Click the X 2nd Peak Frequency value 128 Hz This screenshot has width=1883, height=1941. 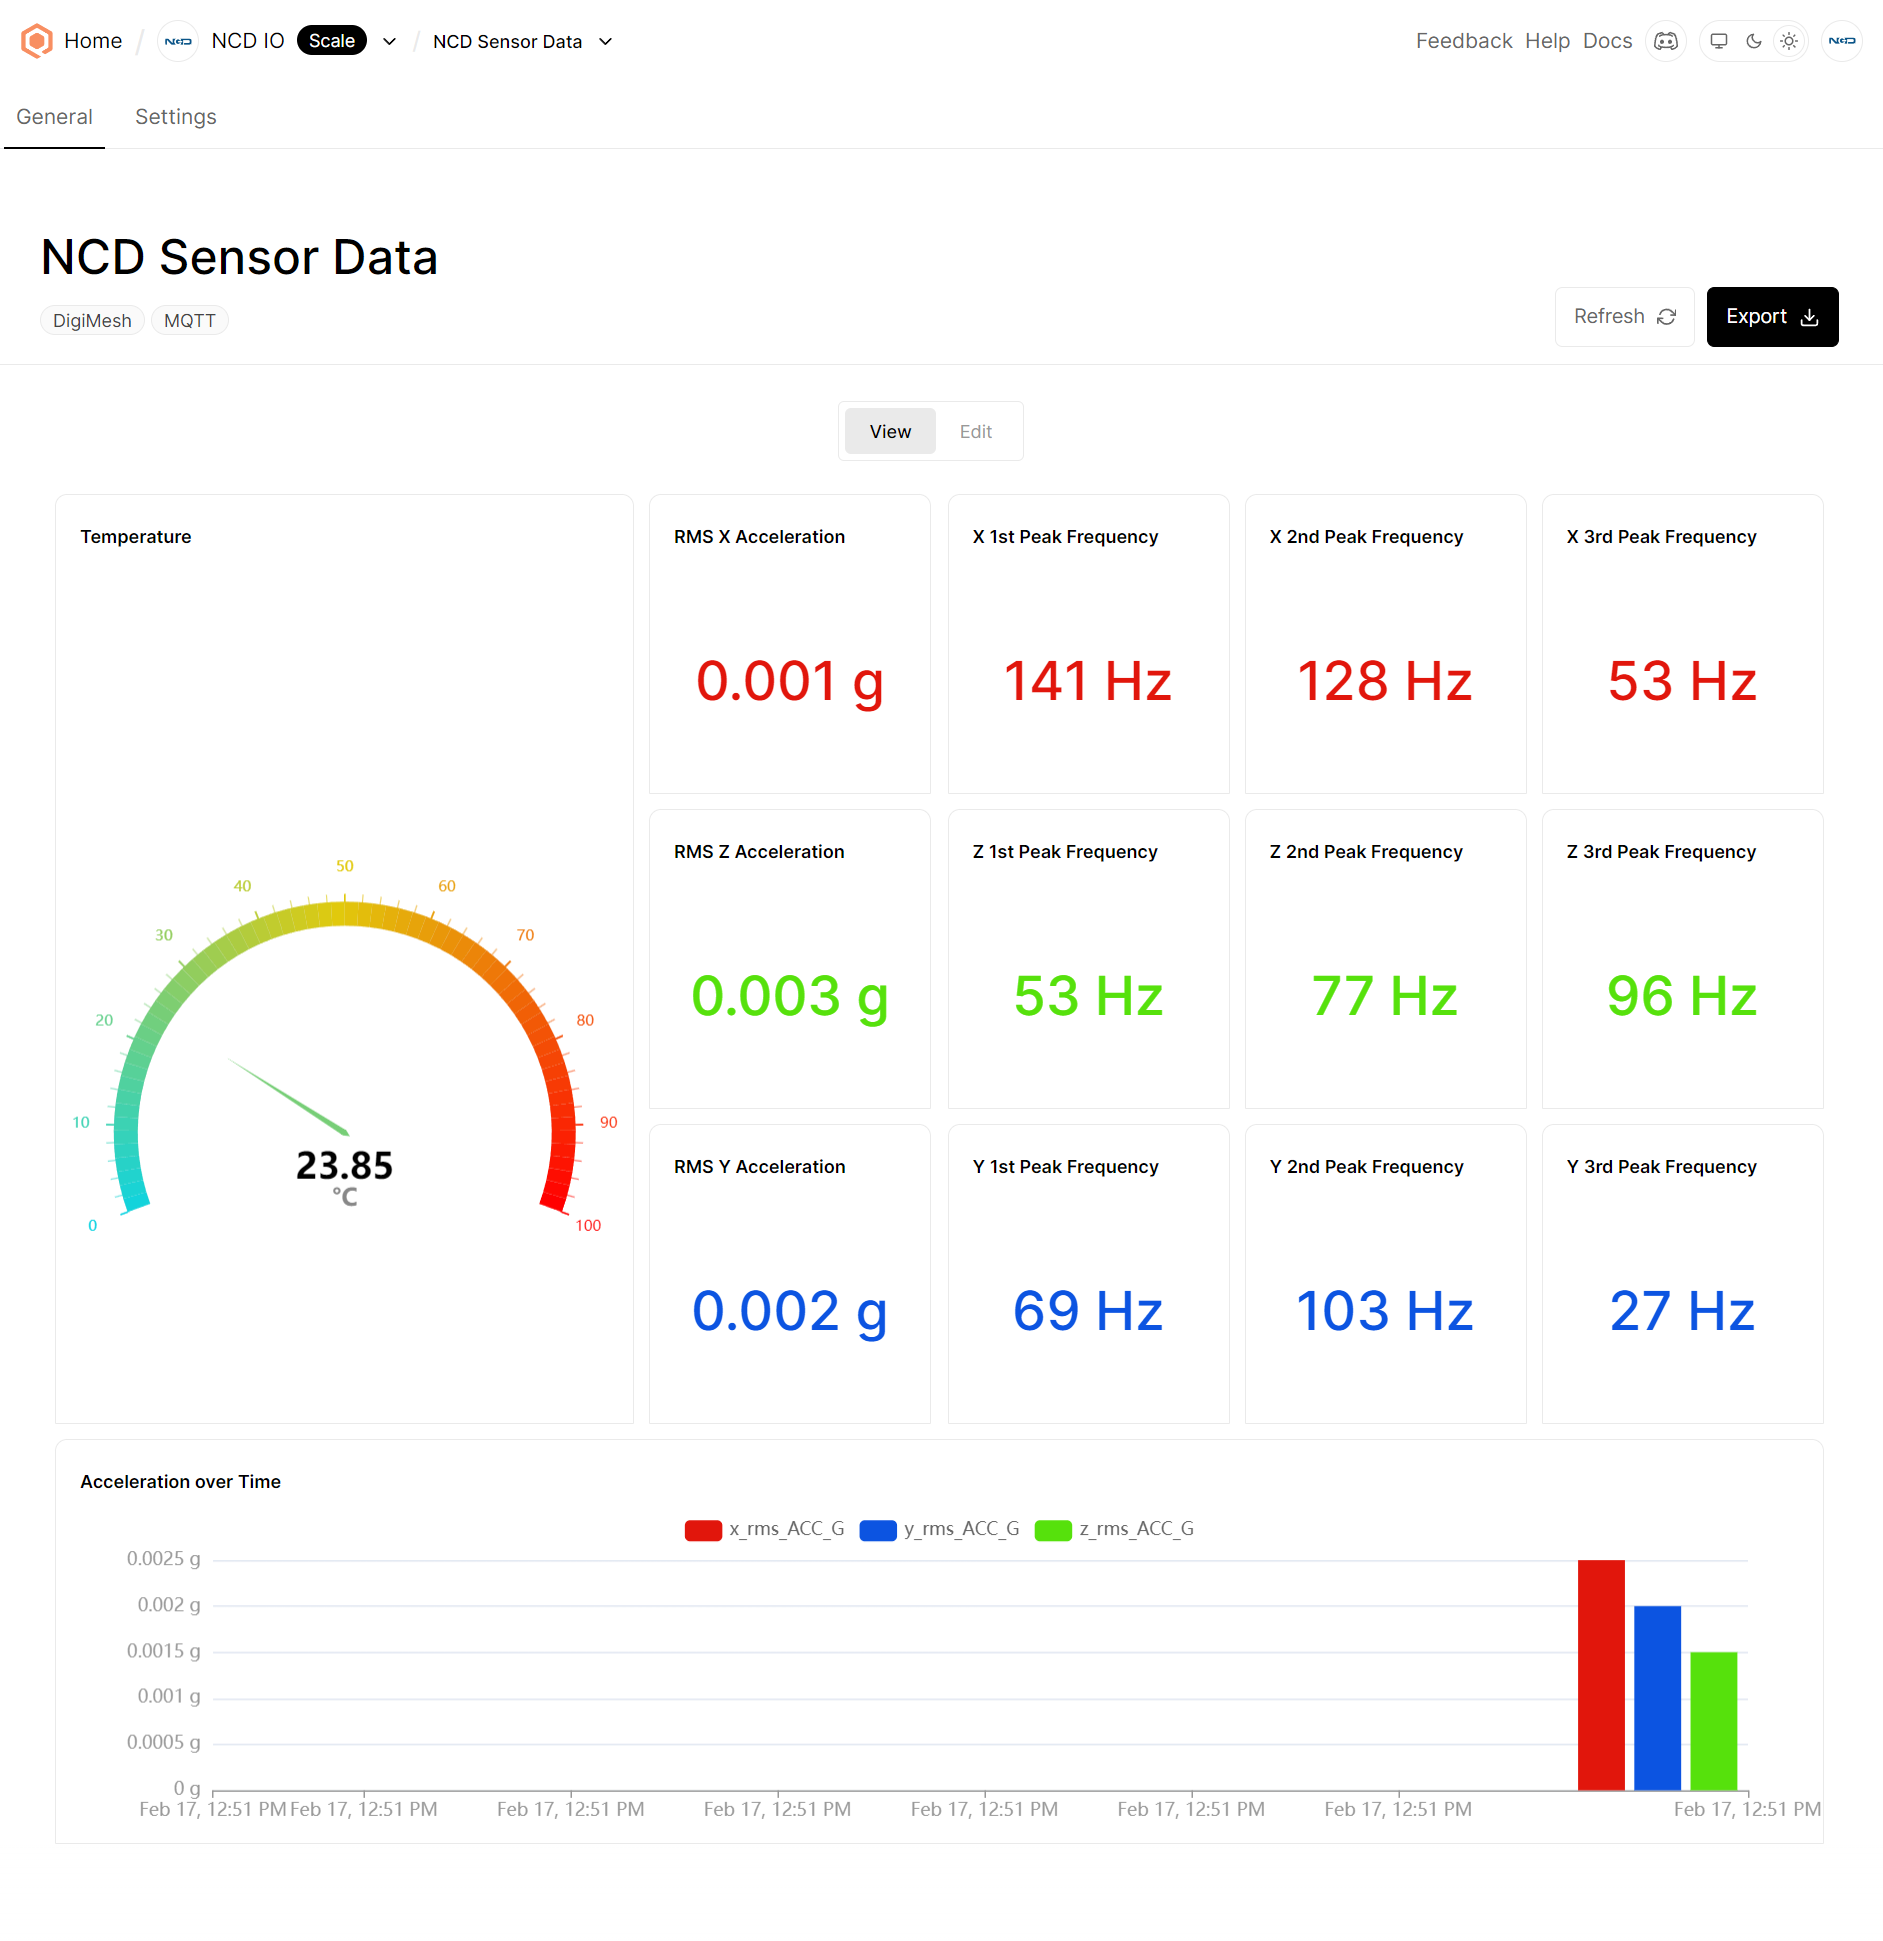coord(1385,681)
